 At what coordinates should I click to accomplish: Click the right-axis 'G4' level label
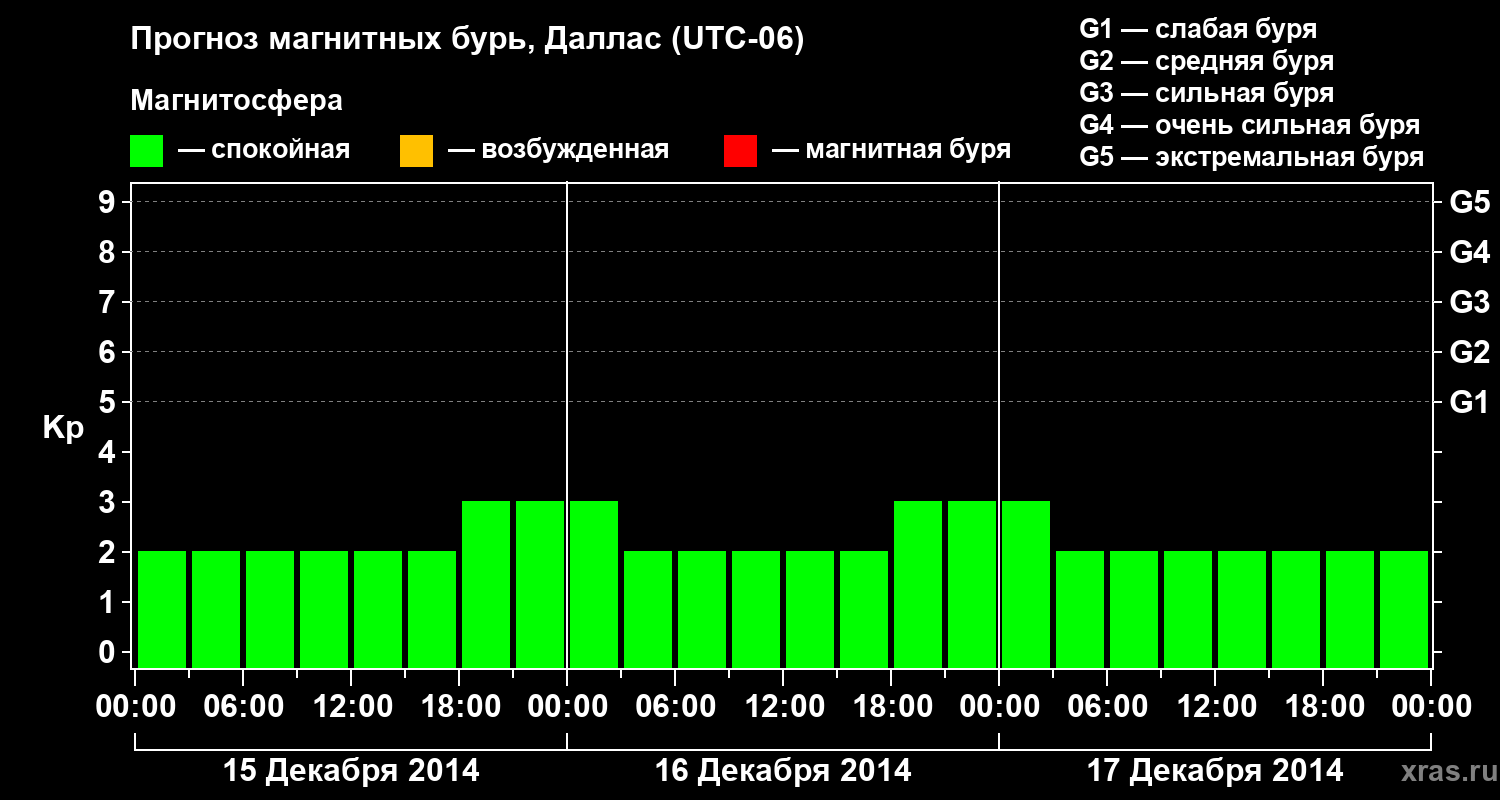point(1470,252)
